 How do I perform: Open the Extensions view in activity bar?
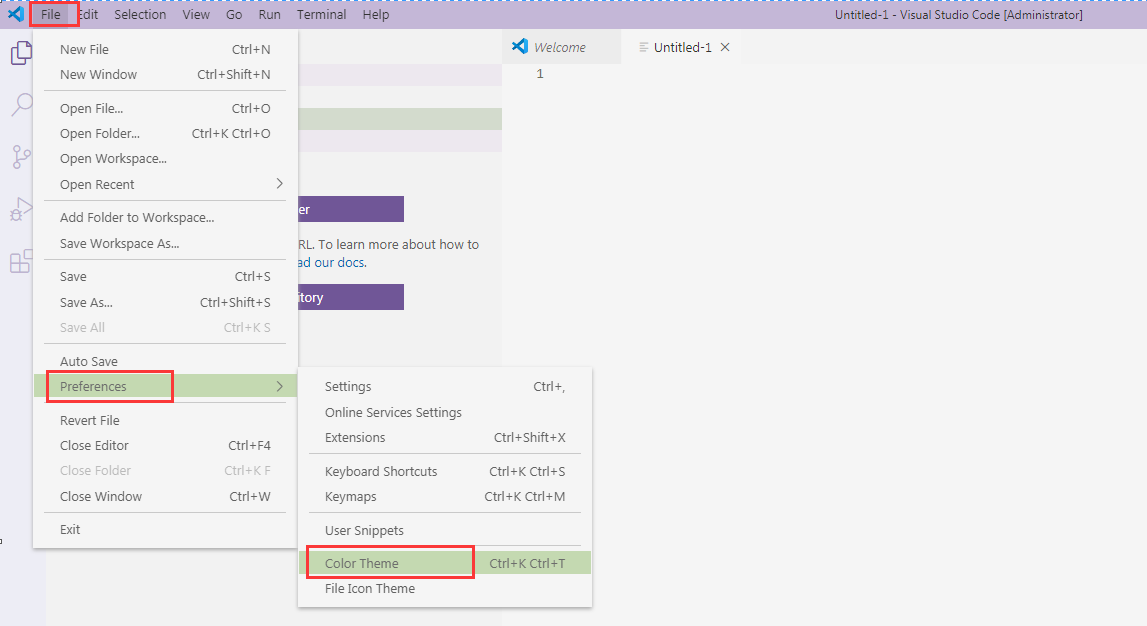(21, 261)
